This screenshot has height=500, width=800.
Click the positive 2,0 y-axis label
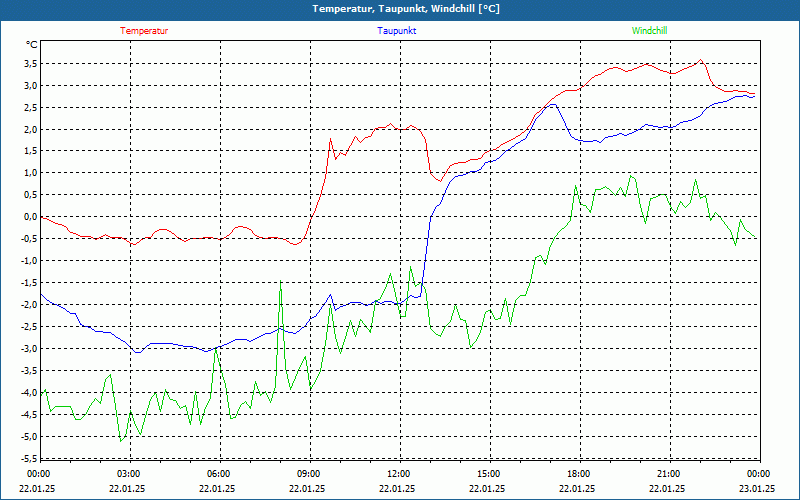(30, 130)
